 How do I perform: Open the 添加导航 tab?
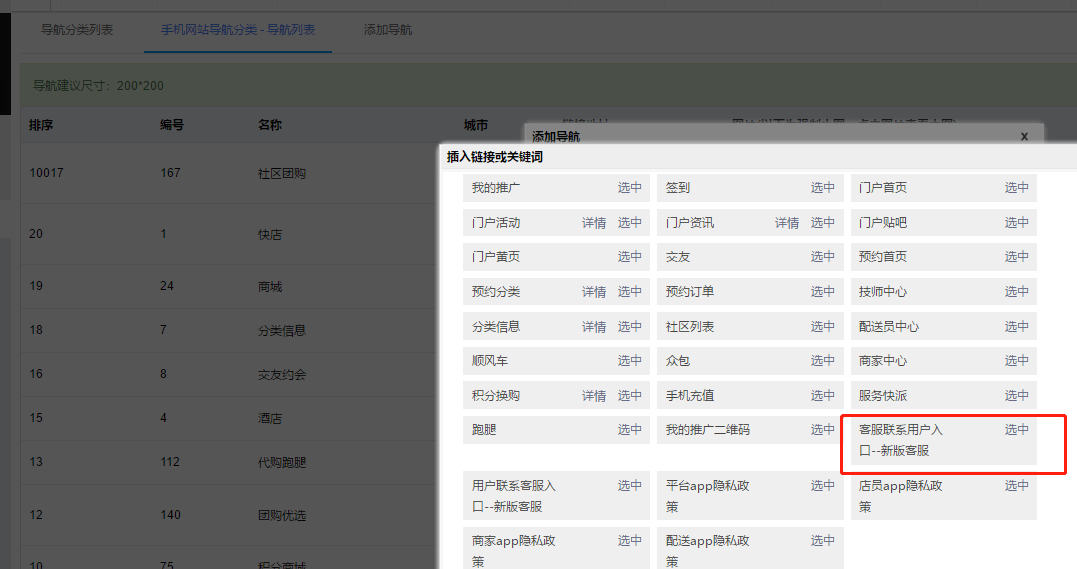(x=387, y=30)
